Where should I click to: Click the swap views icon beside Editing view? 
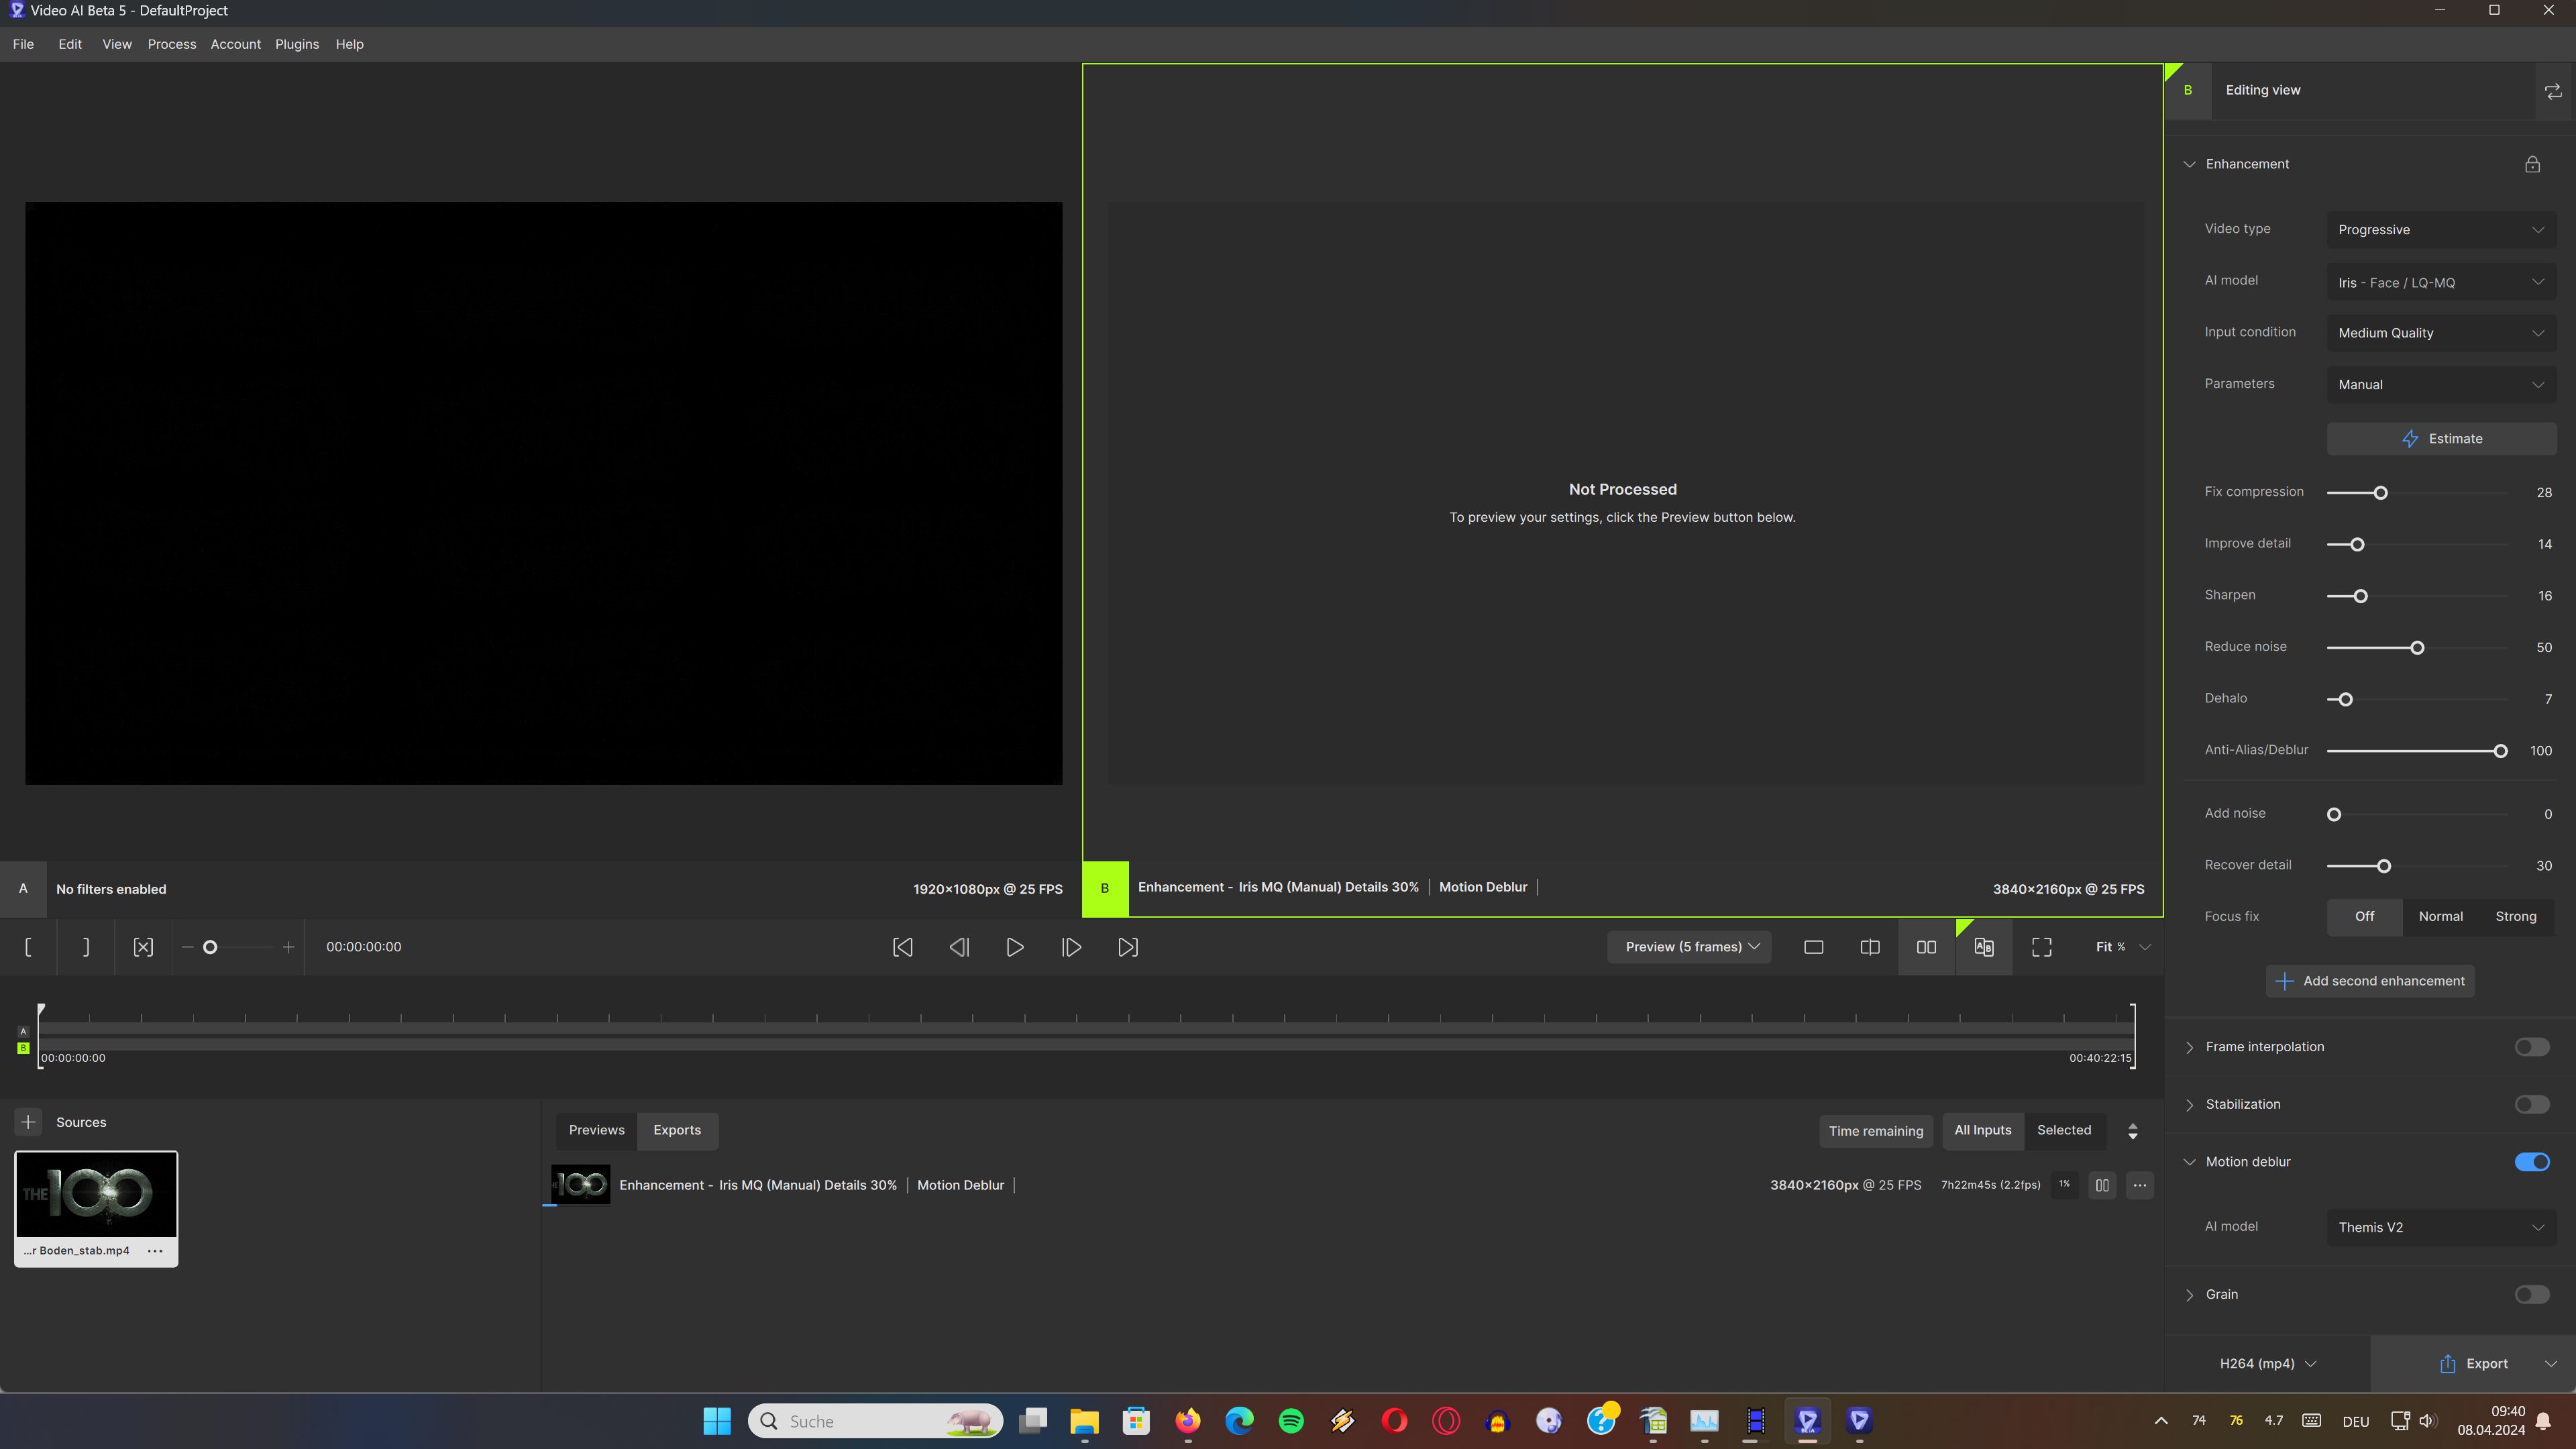2553,91
